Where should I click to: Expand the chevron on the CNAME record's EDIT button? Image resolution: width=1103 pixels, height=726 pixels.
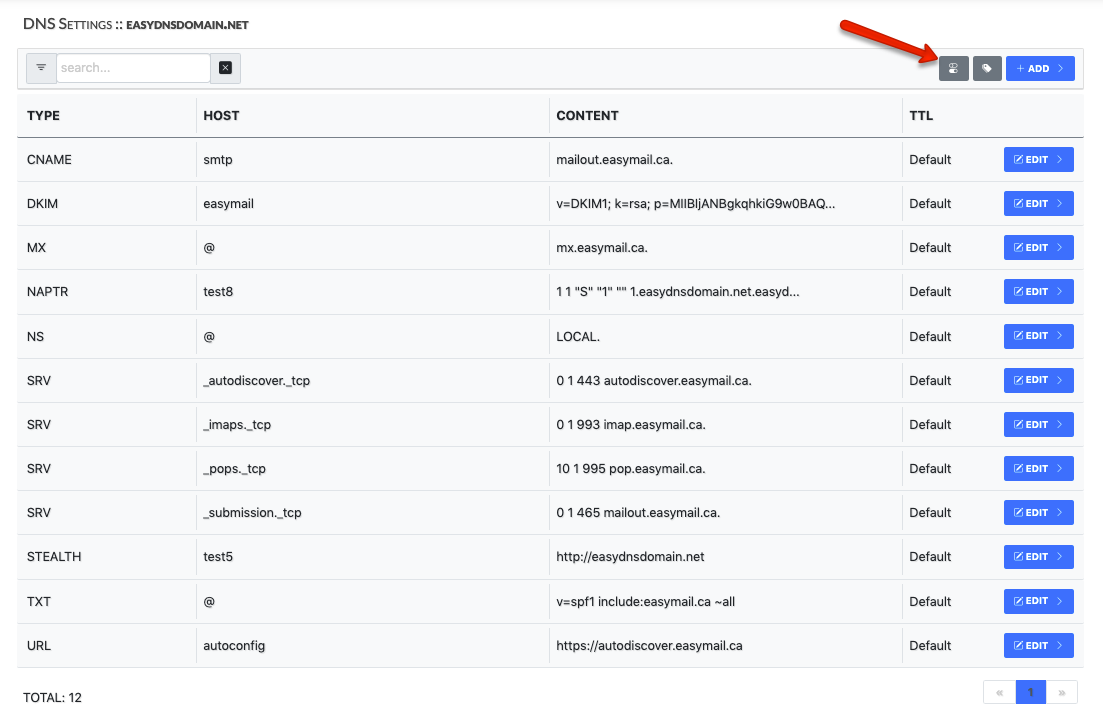pyautogui.click(x=1062, y=159)
